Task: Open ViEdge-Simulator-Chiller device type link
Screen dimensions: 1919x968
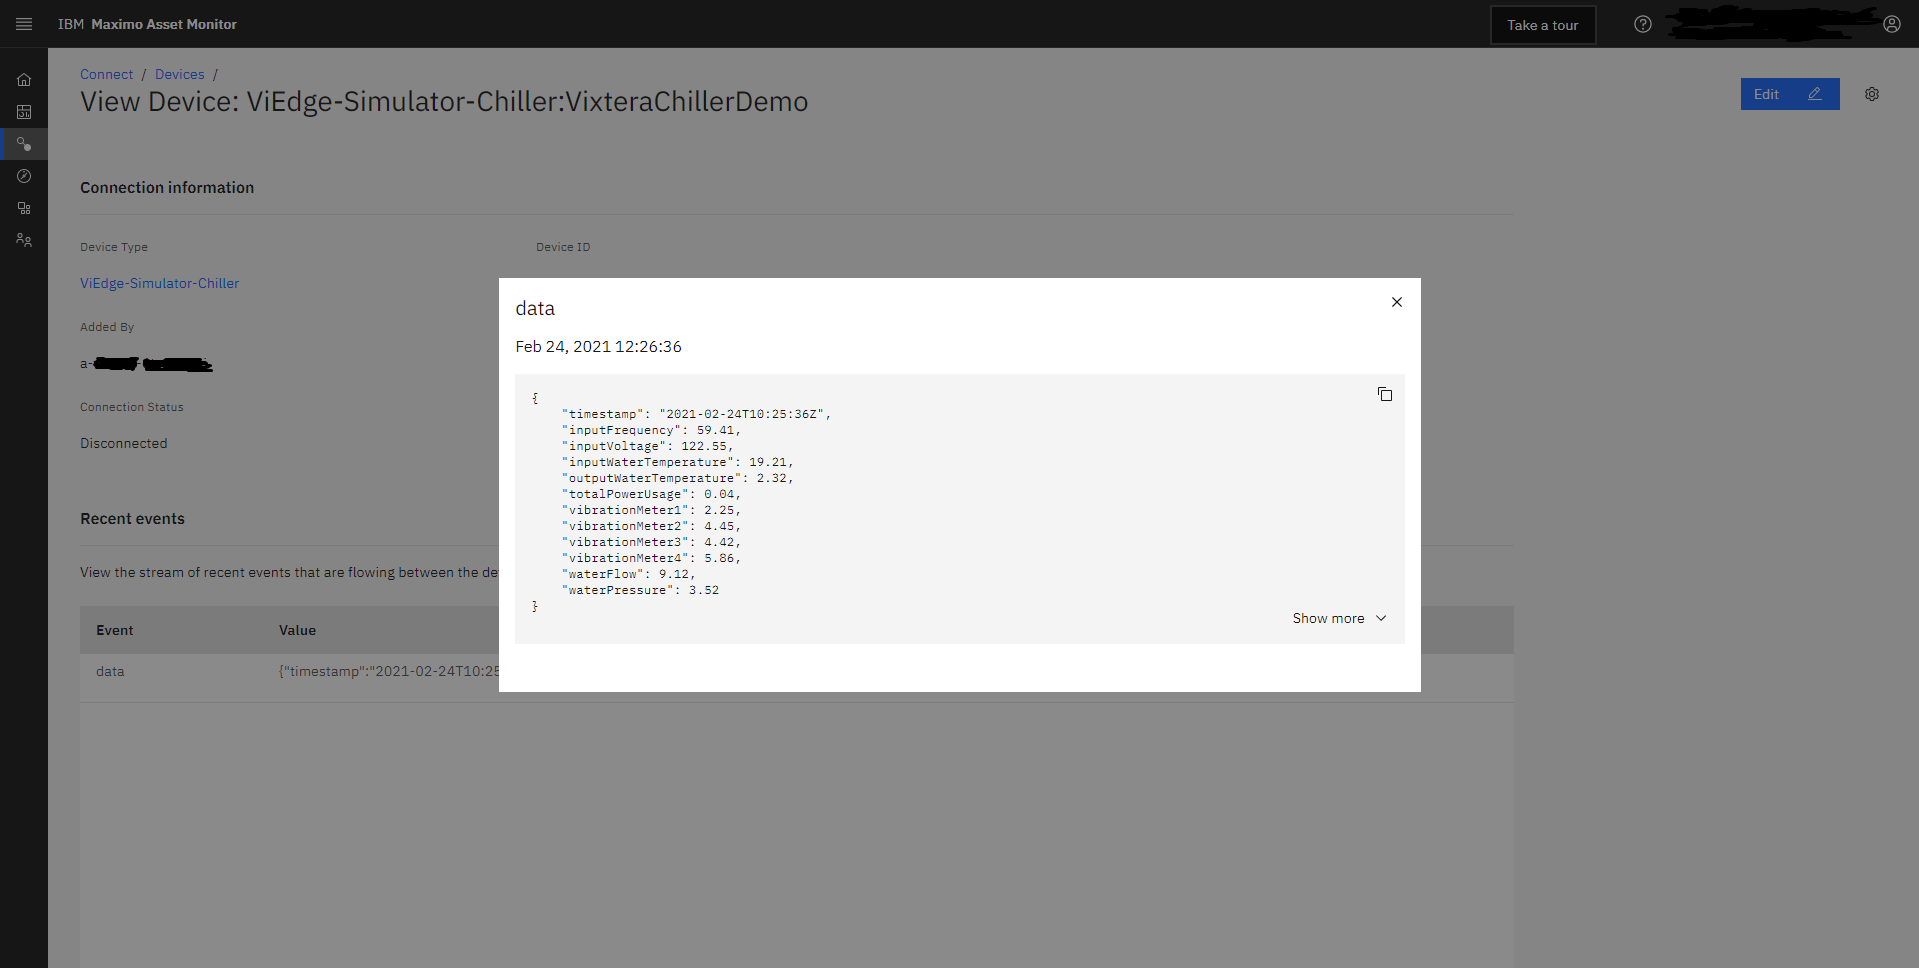Action: tap(160, 283)
